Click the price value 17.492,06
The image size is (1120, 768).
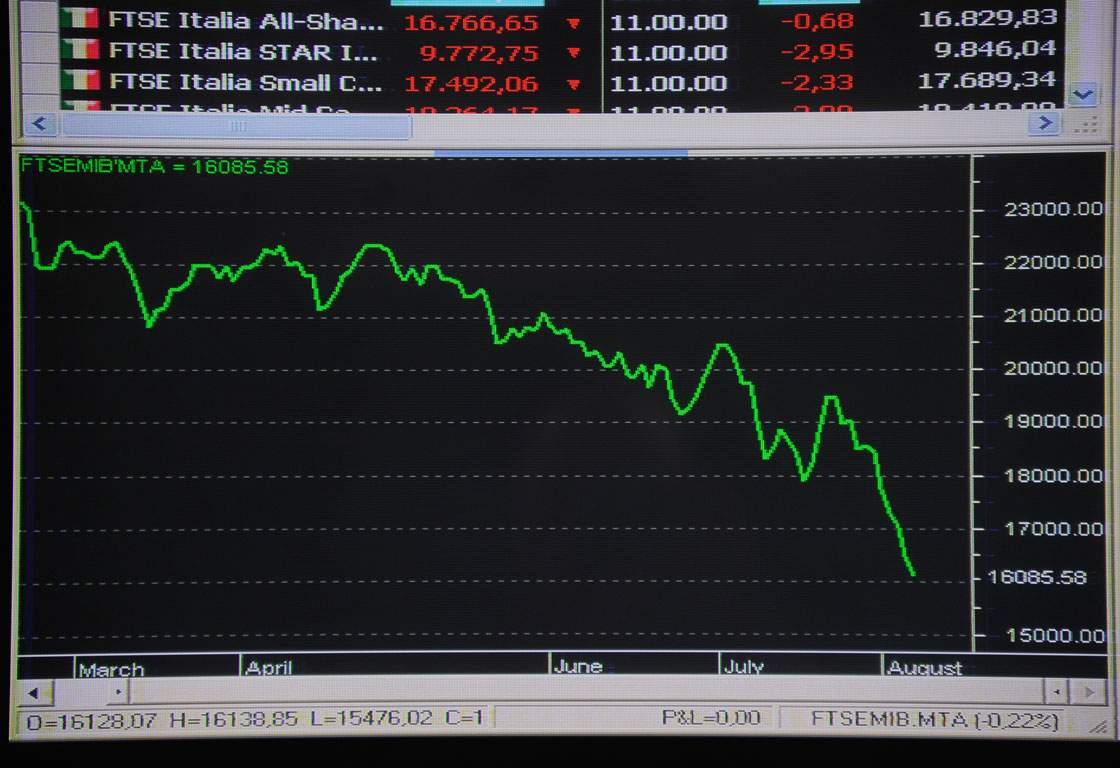(471, 84)
